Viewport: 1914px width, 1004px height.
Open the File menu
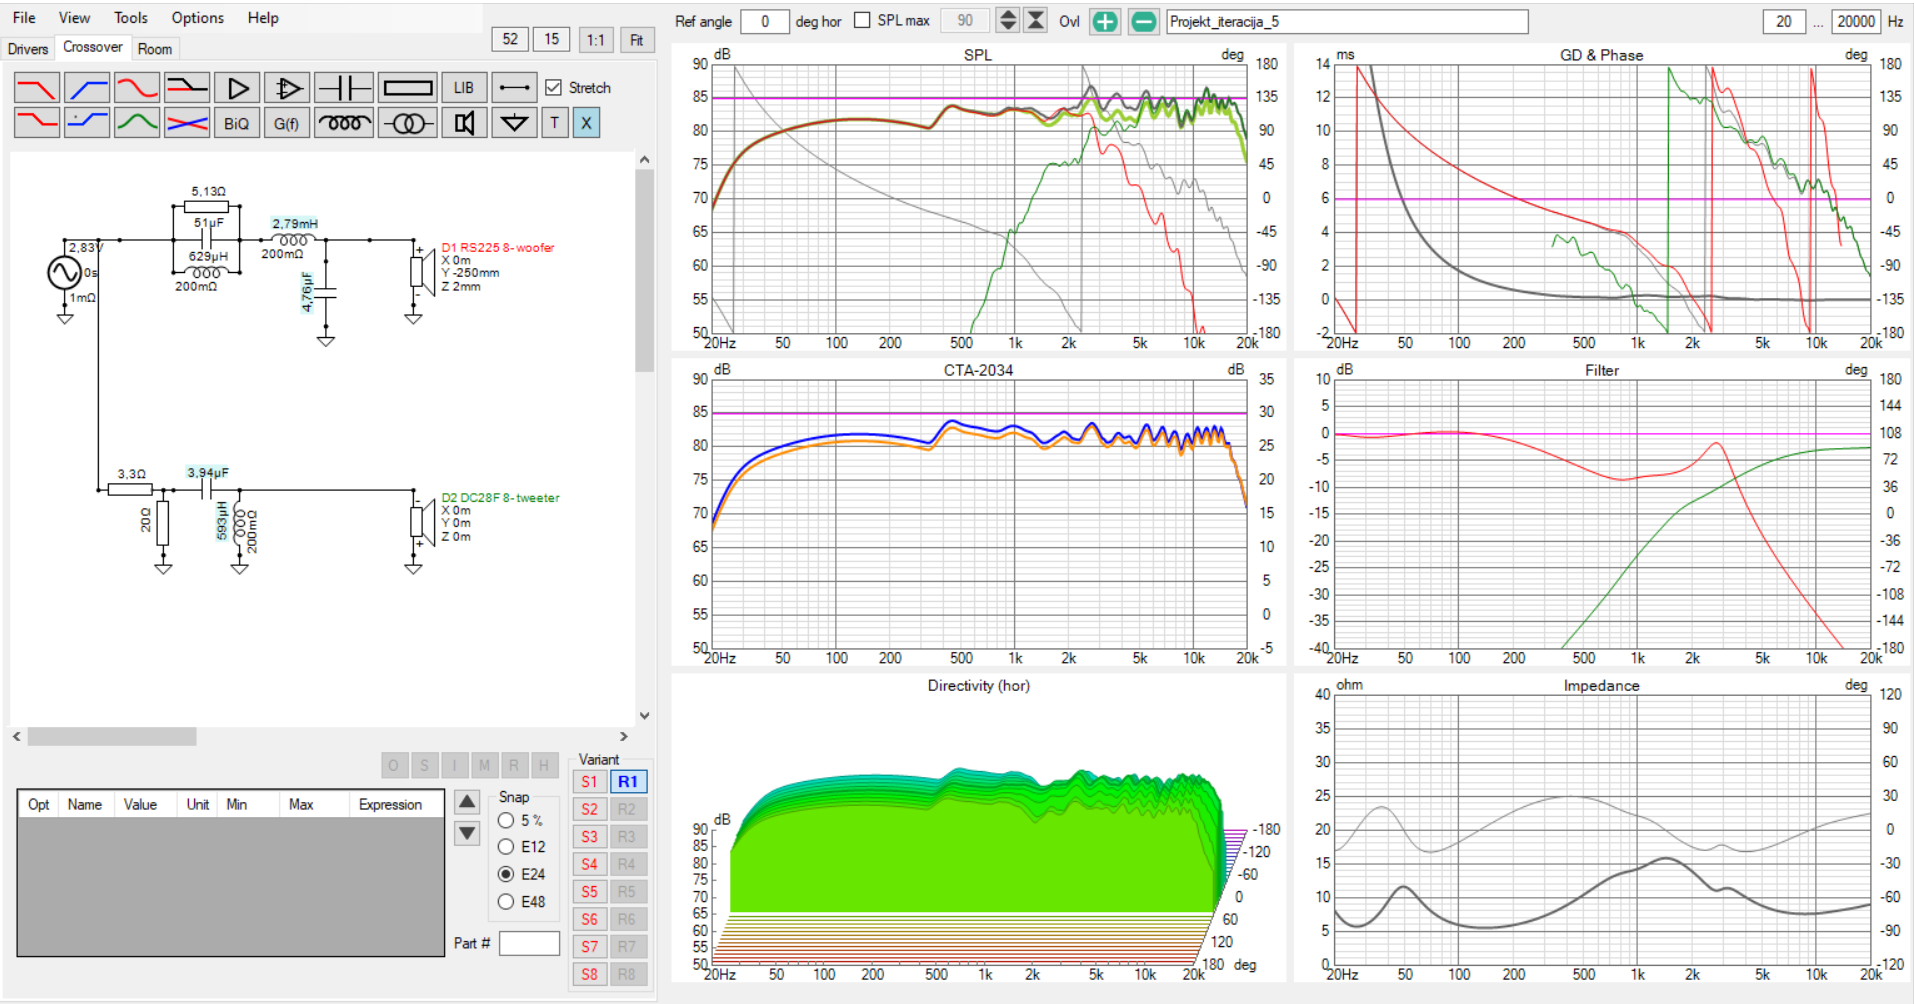(x=24, y=18)
